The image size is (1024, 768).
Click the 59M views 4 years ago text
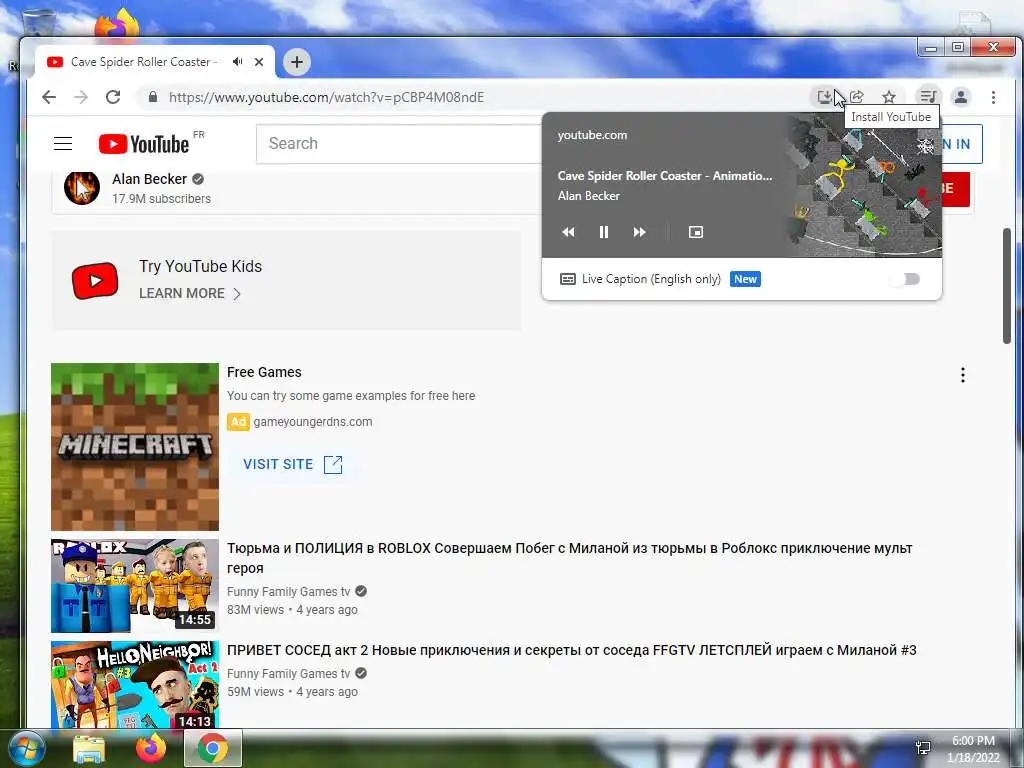click(x=292, y=692)
